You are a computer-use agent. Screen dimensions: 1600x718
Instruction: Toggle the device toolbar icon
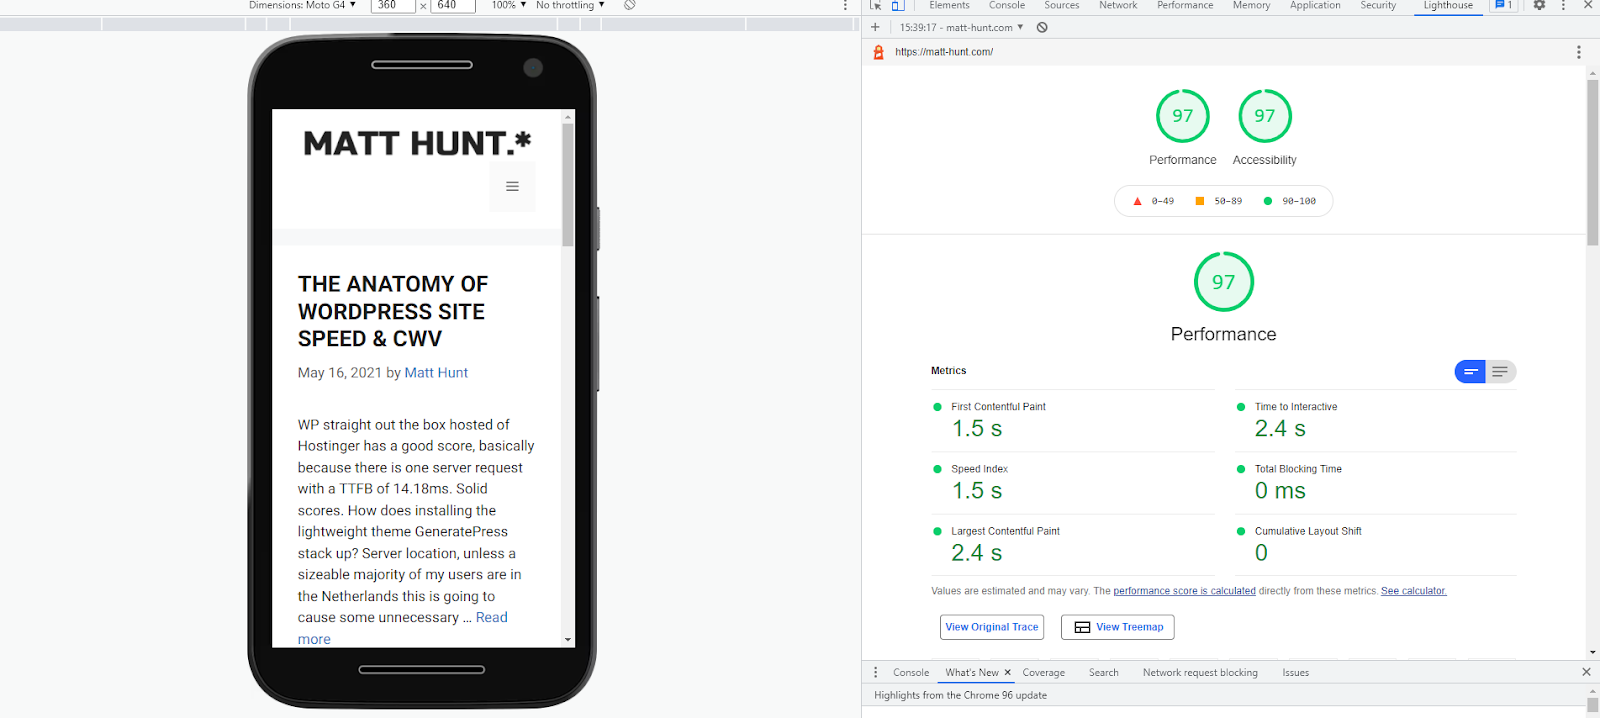point(898,5)
